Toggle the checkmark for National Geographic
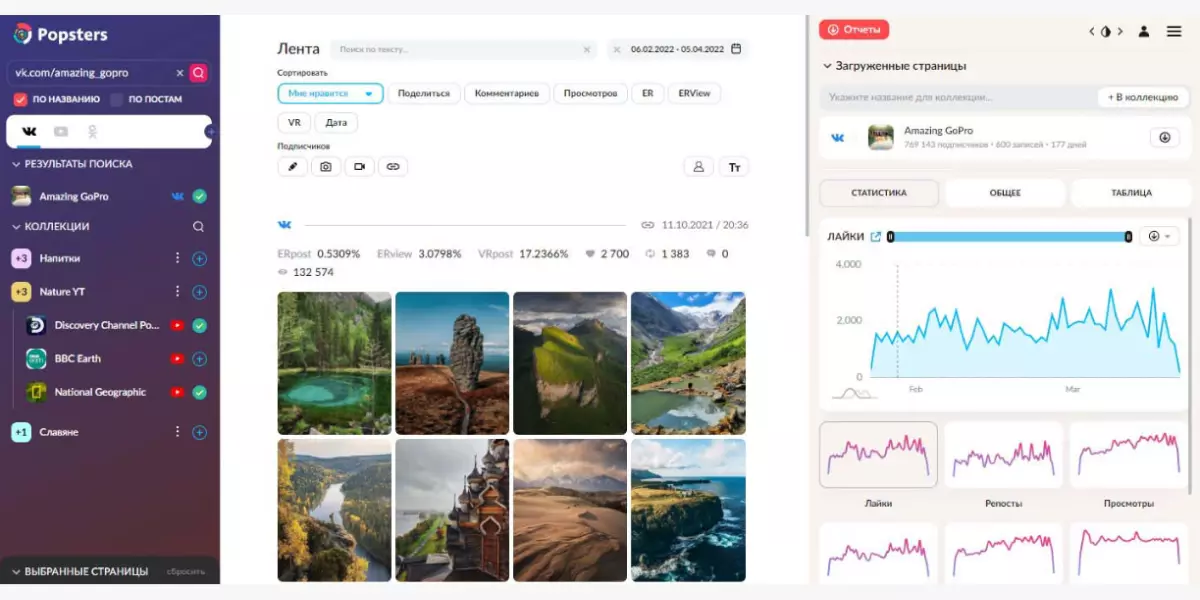This screenshot has height=600, width=1200. 199,392
